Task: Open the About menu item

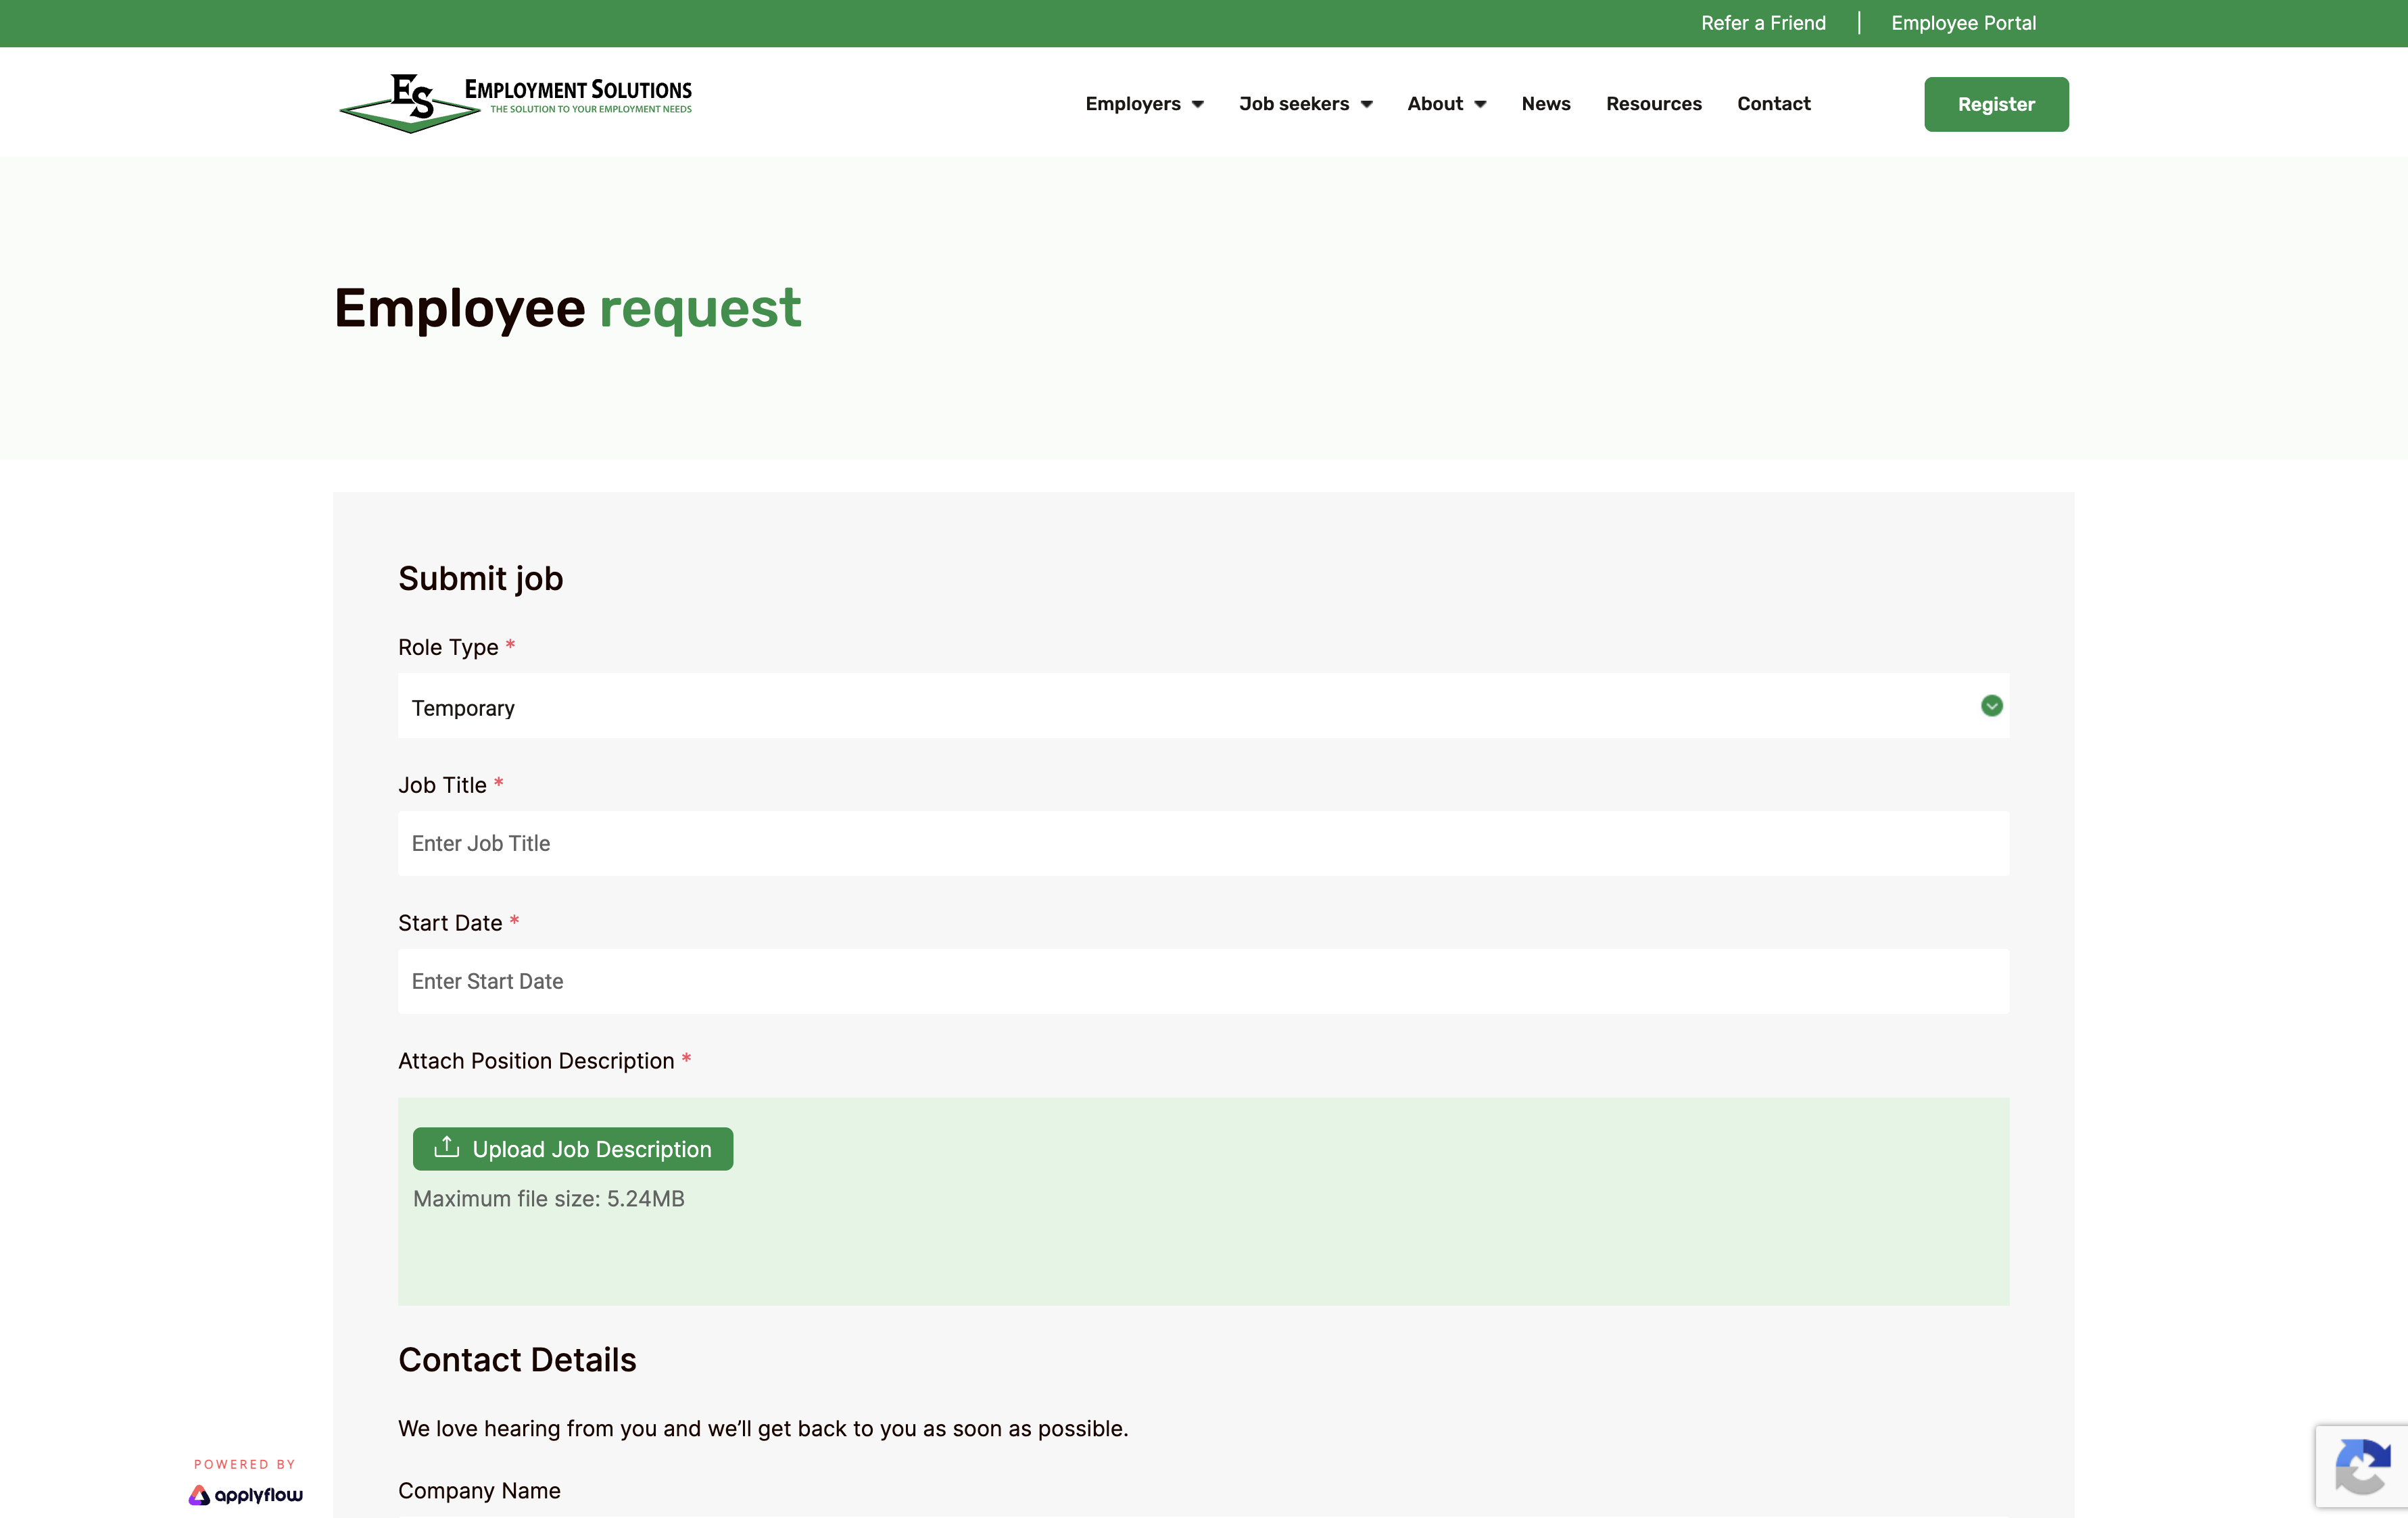Action: click(1434, 104)
